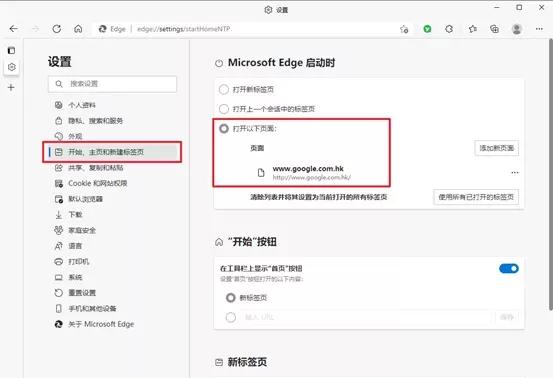
Task: Toggle 在工具栏上显示"首页"按钮 switch
Action: coord(509,269)
